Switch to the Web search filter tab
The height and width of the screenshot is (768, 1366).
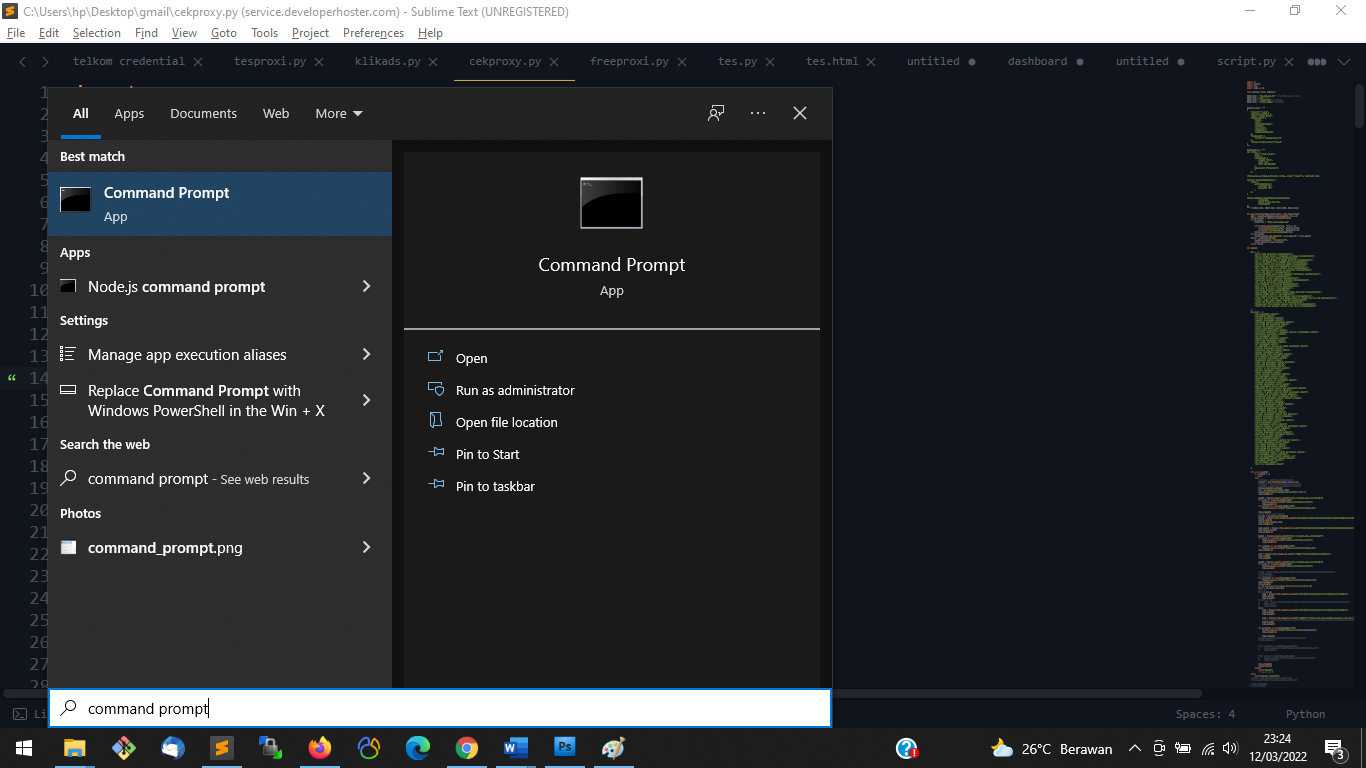click(x=276, y=113)
